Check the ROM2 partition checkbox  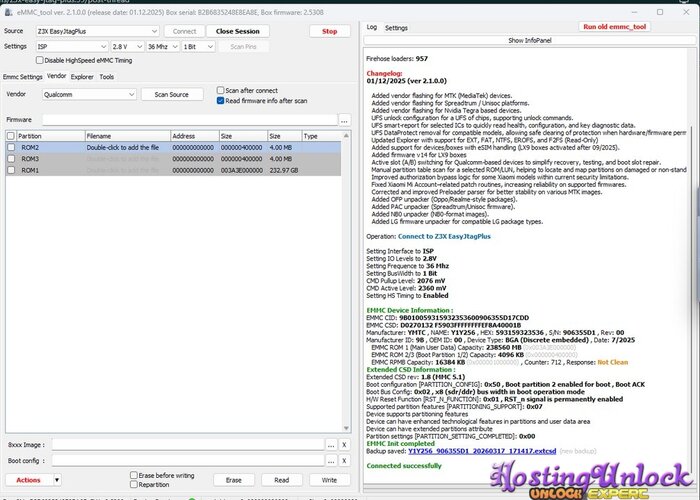point(11,147)
